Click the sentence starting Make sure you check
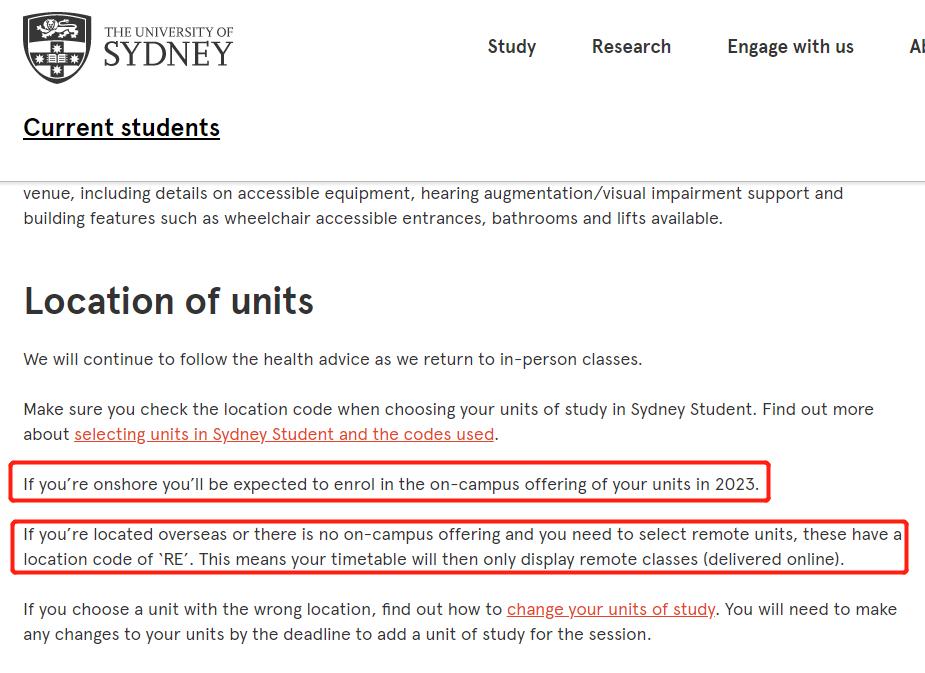 pos(448,409)
